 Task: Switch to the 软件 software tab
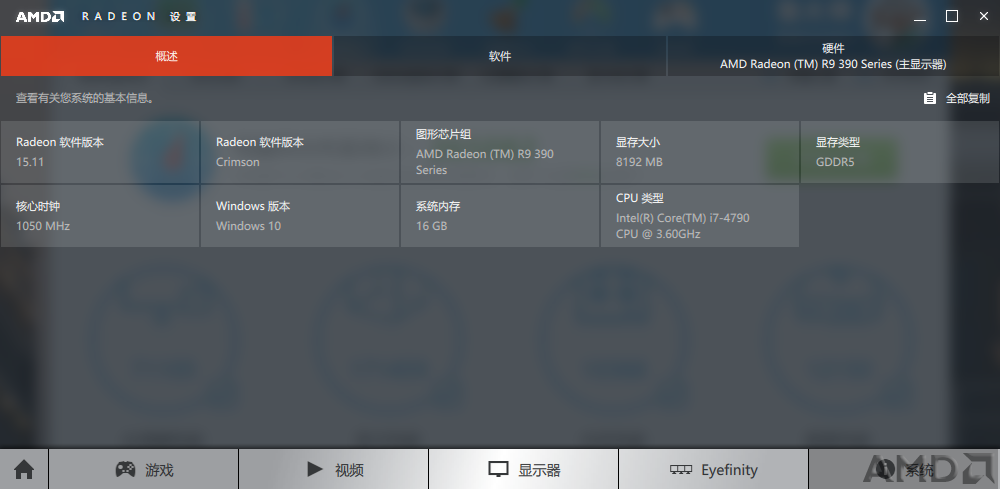pos(500,56)
